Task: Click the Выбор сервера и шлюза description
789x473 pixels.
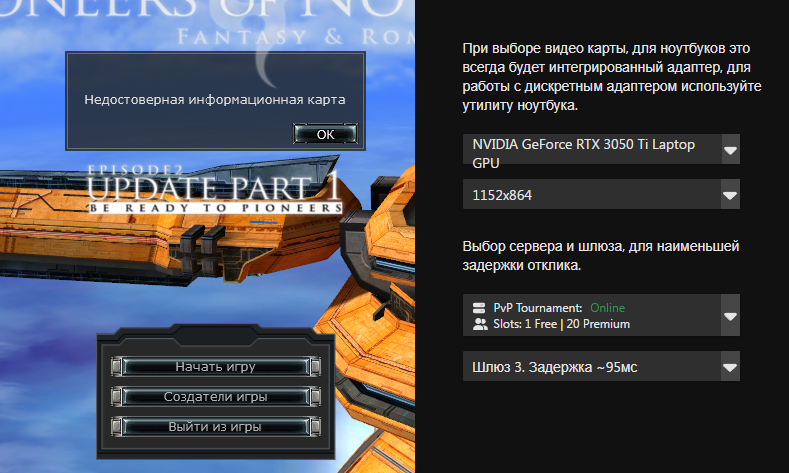Action: tap(601, 256)
